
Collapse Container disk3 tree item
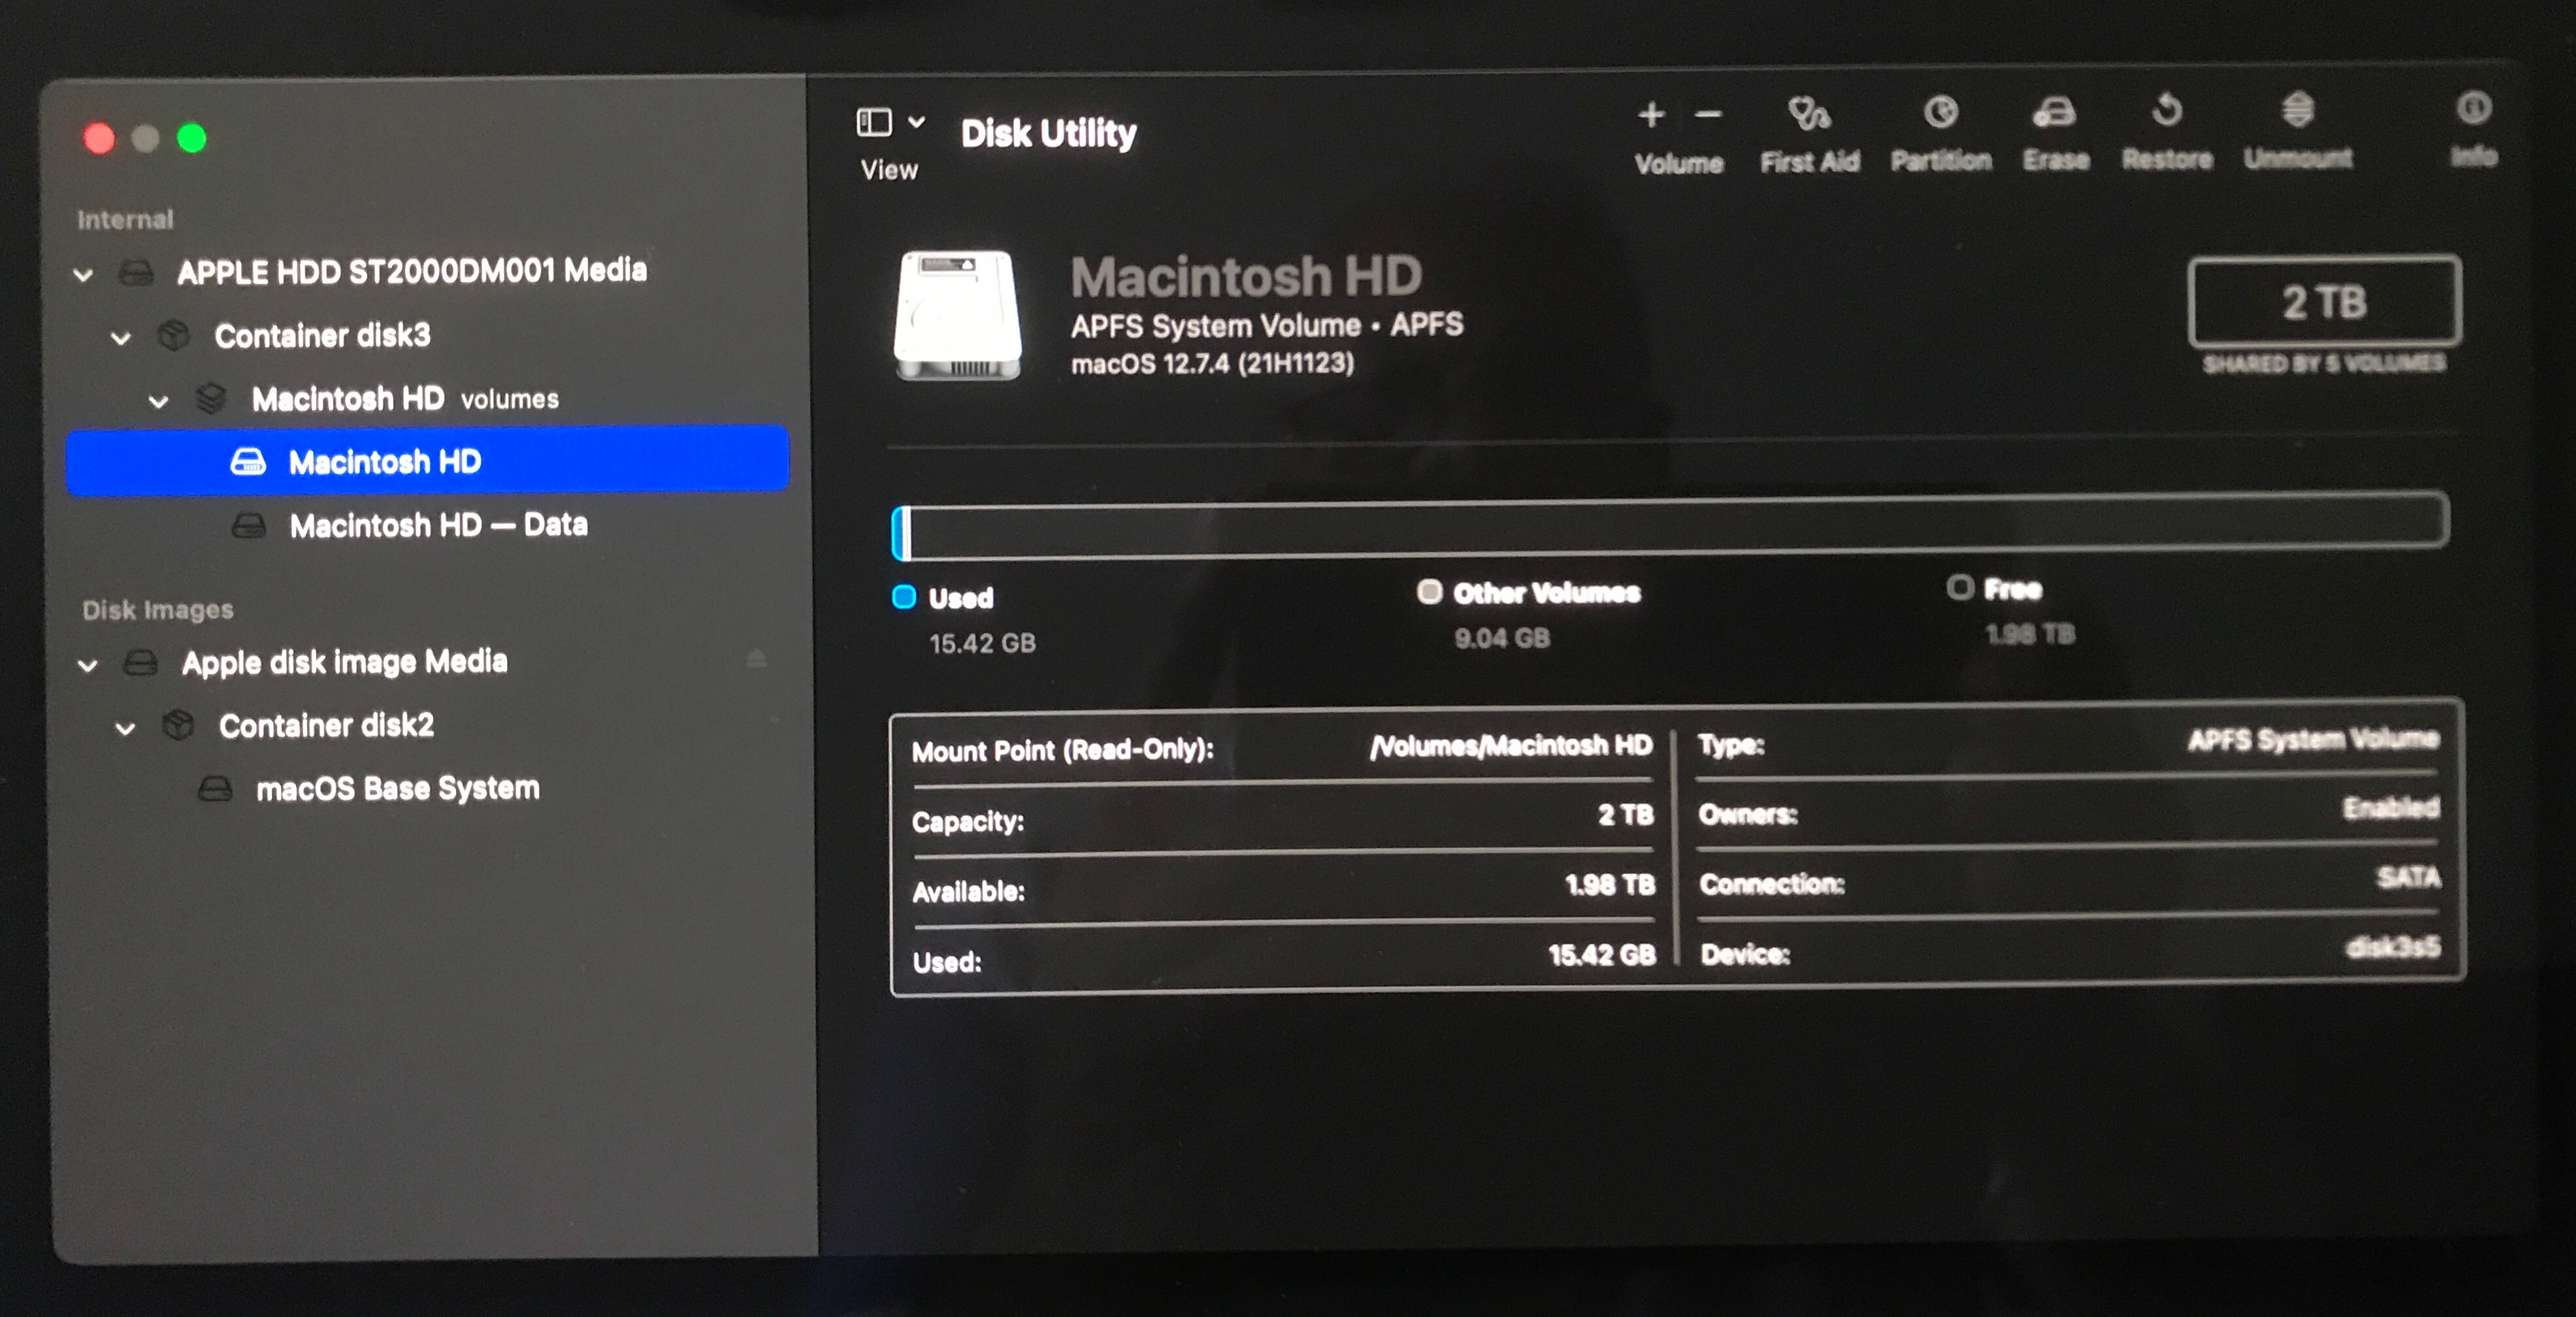121,338
